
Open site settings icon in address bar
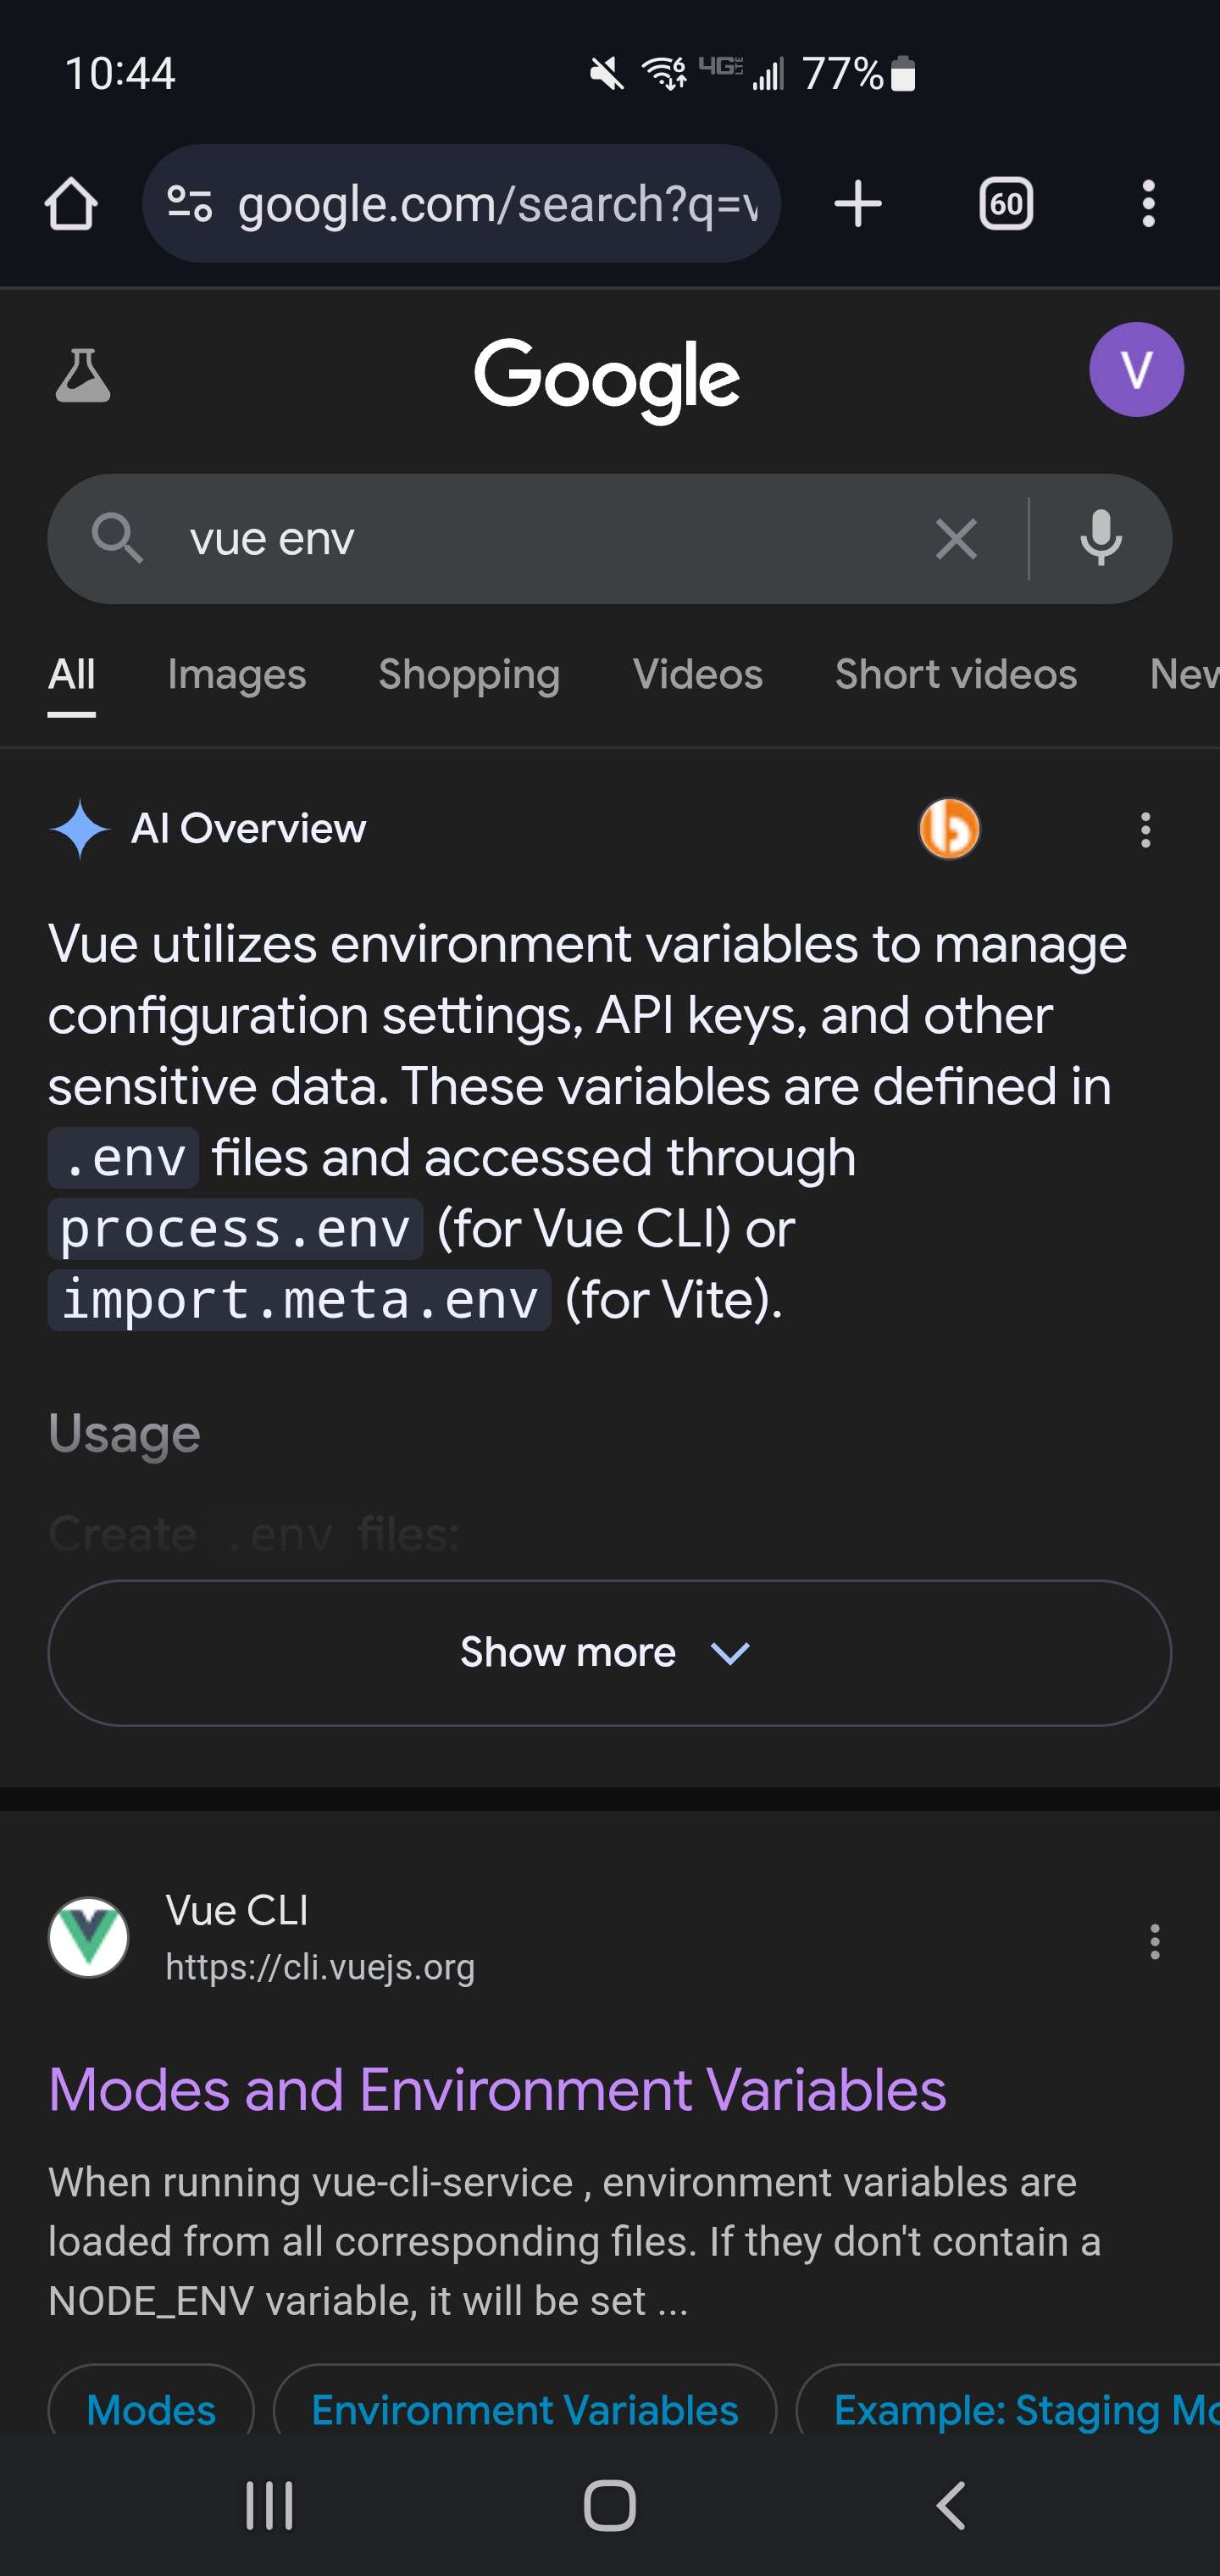coord(189,204)
